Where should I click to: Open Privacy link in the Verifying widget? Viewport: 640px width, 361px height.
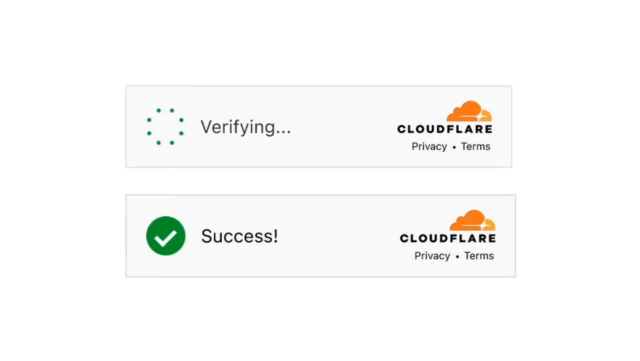(x=429, y=147)
